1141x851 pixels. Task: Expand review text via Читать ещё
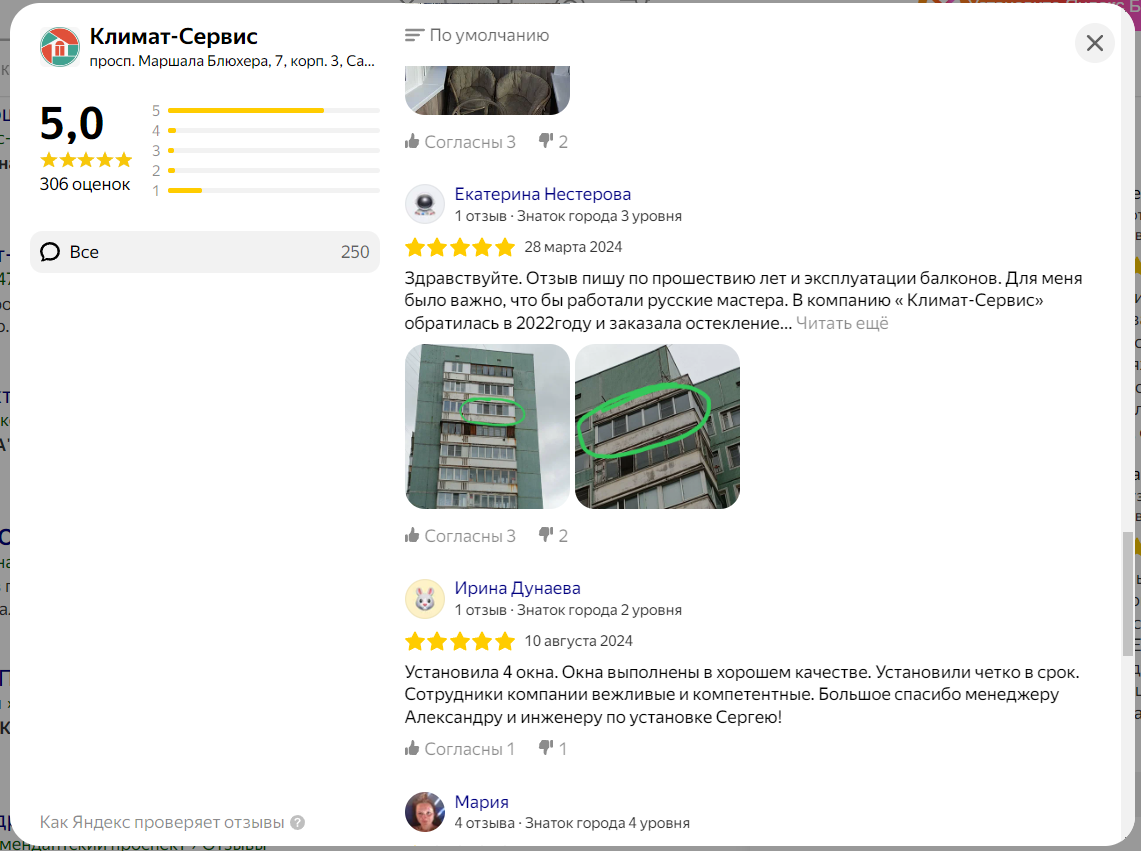point(842,323)
